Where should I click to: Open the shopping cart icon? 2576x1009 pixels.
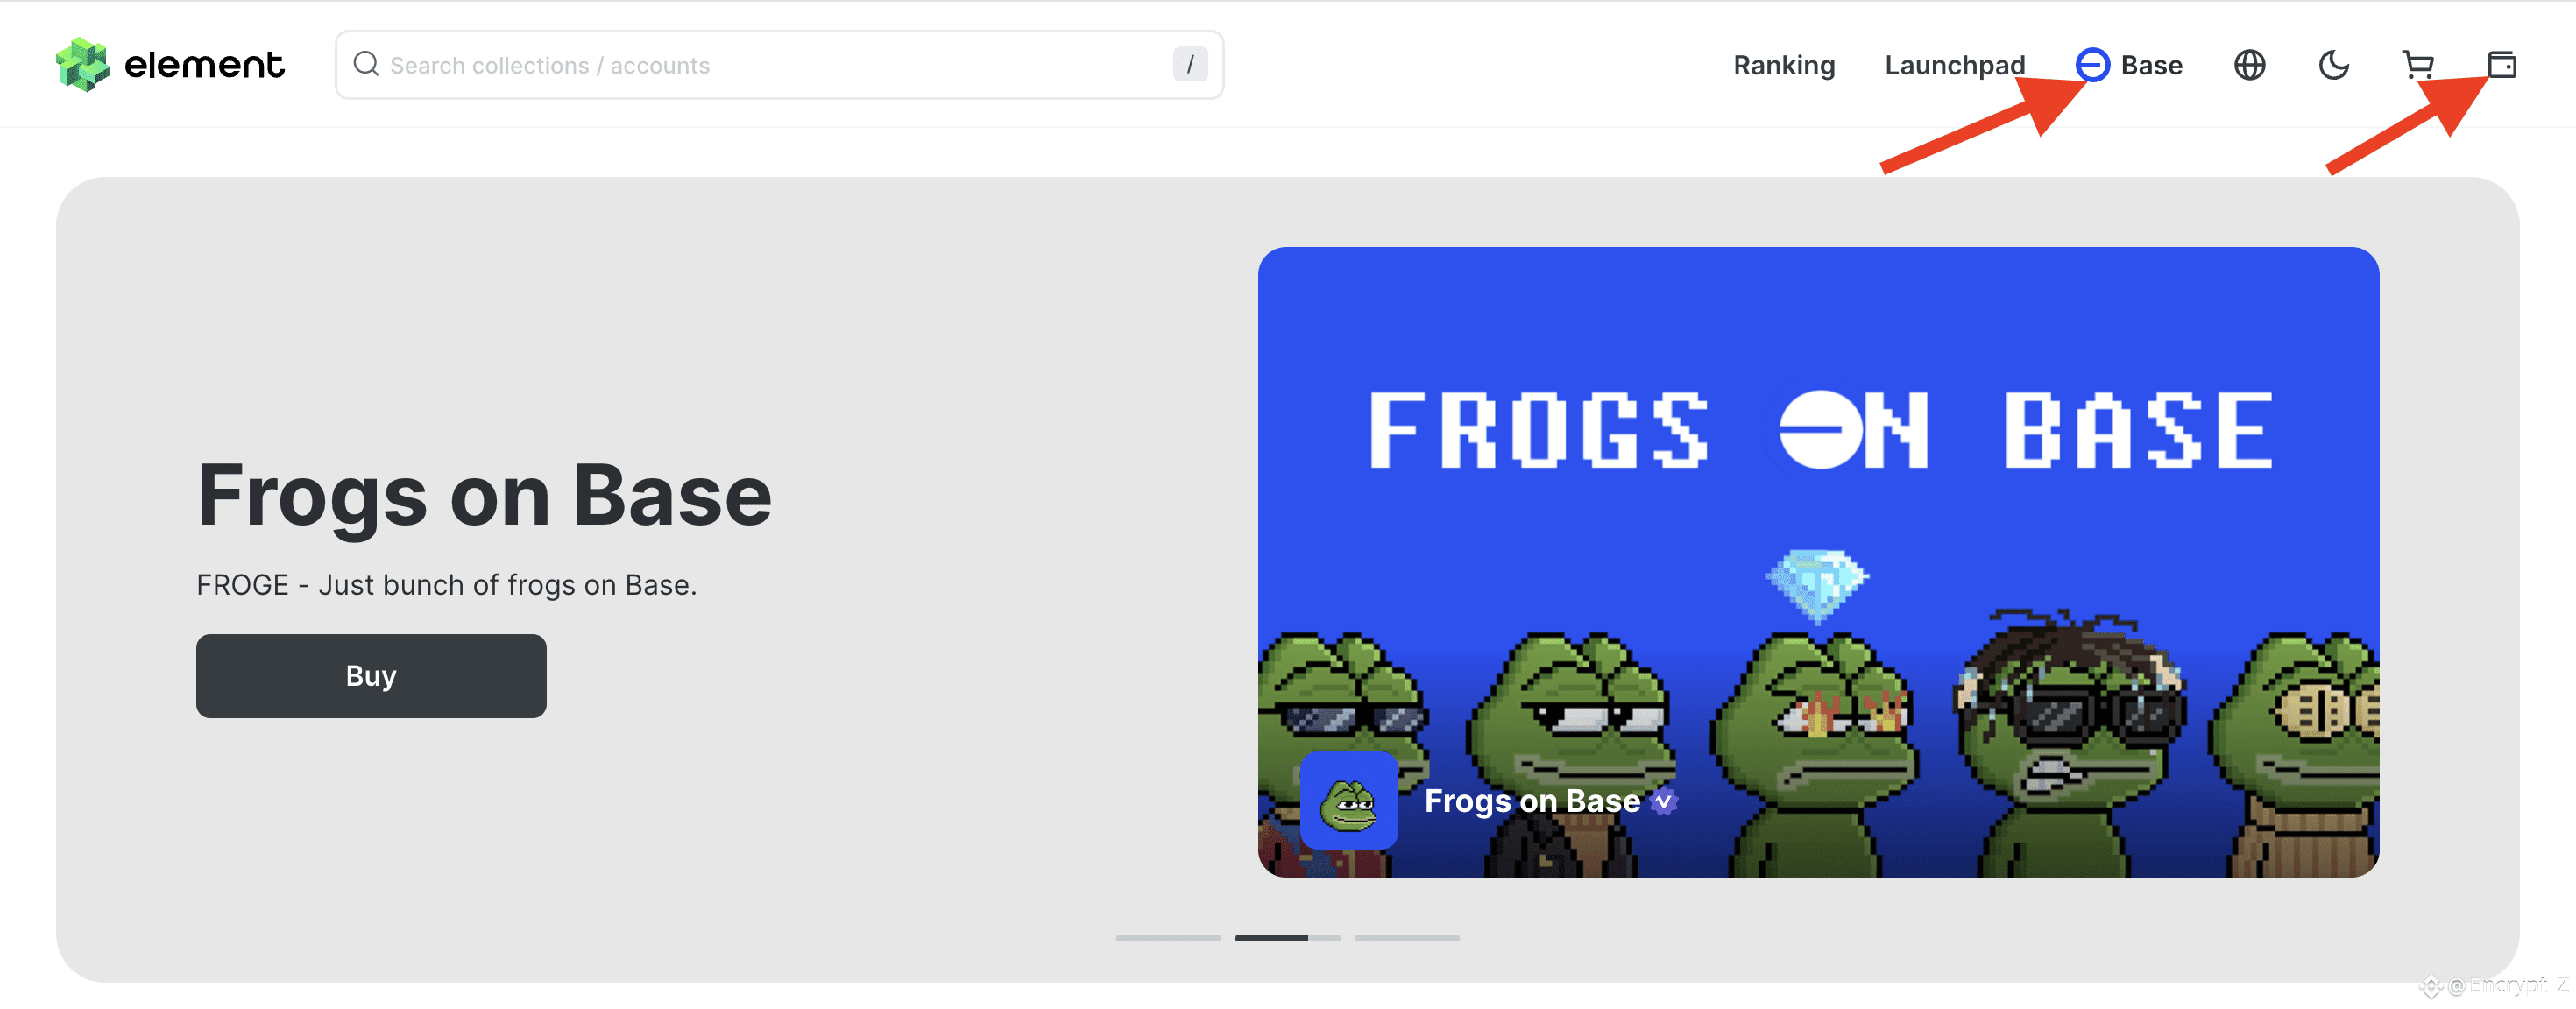2417,65
